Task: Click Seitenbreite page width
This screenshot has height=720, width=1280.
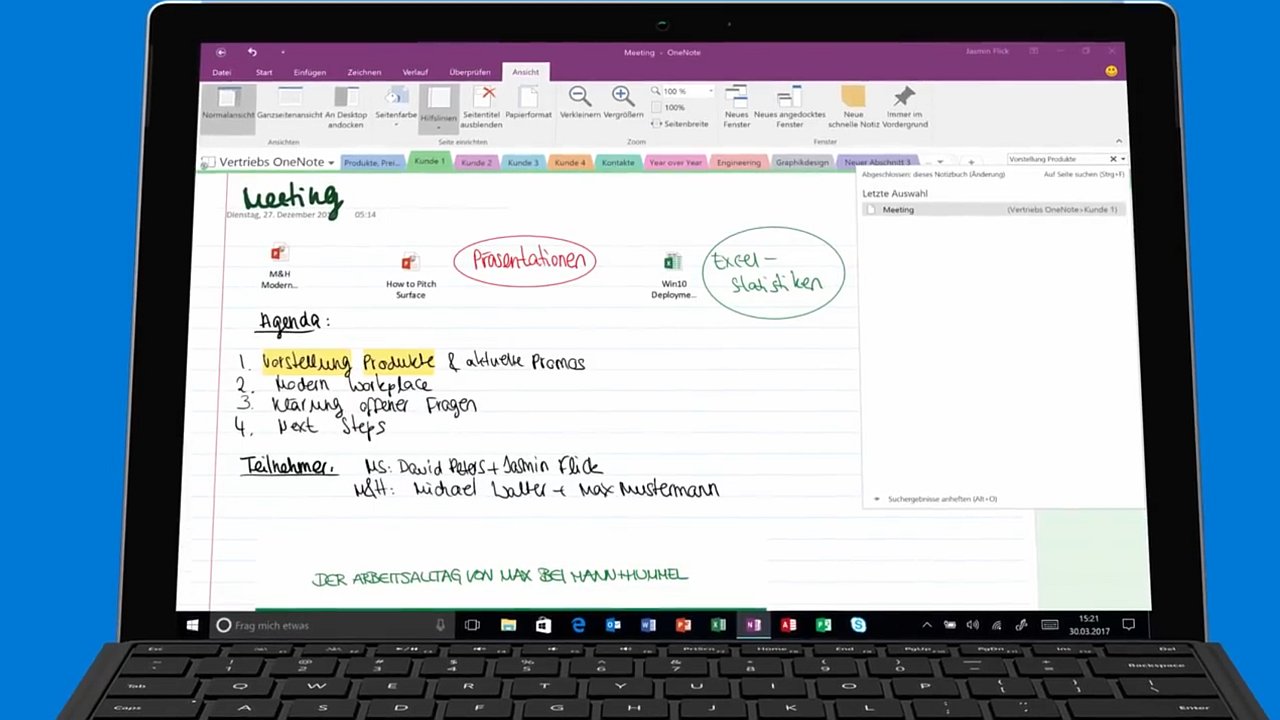Action: click(680, 124)
